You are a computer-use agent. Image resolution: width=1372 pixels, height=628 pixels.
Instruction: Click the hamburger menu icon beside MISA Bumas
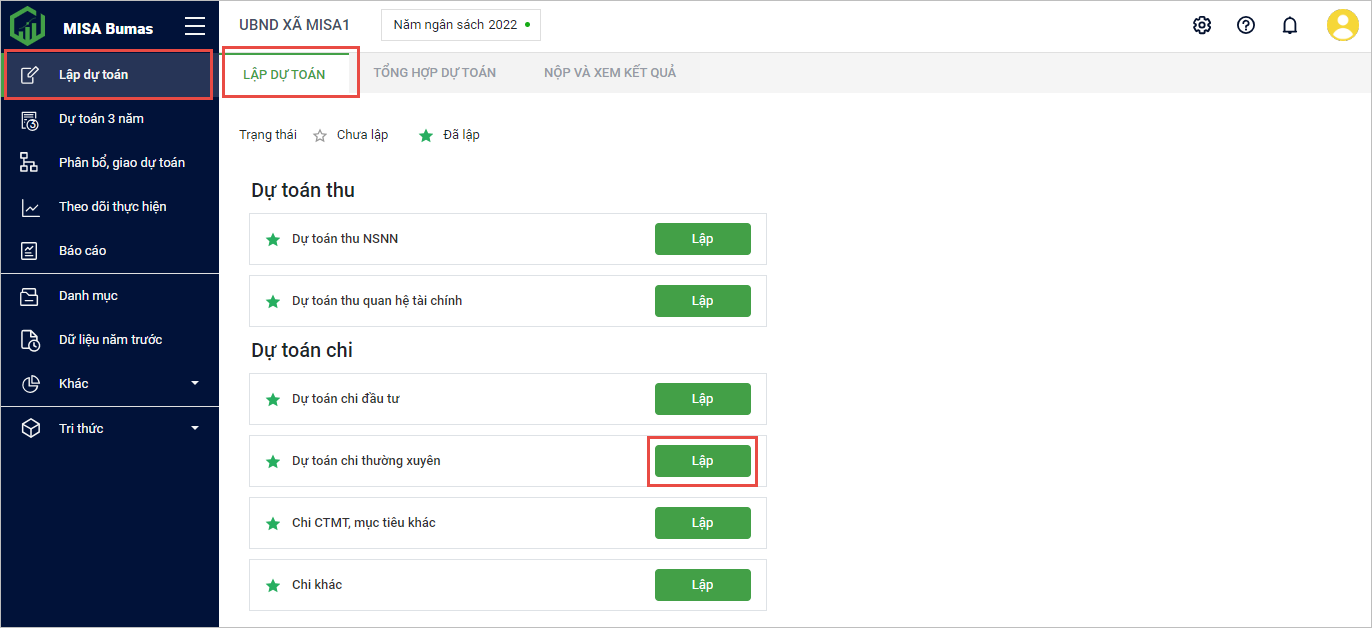coord(195,27)
